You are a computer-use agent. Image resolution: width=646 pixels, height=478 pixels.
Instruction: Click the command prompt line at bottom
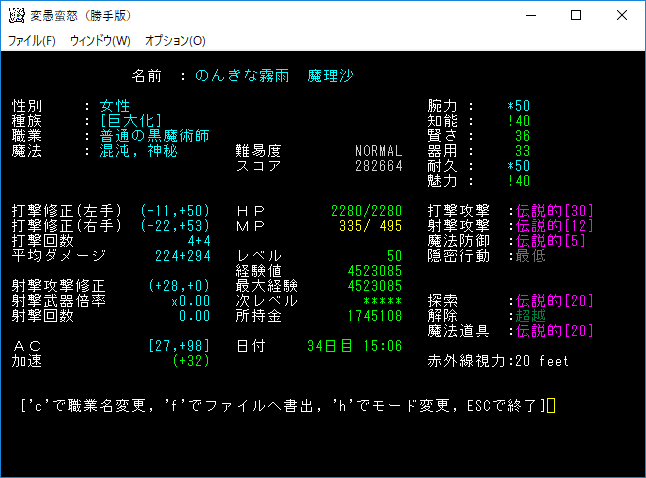point(285,406)
